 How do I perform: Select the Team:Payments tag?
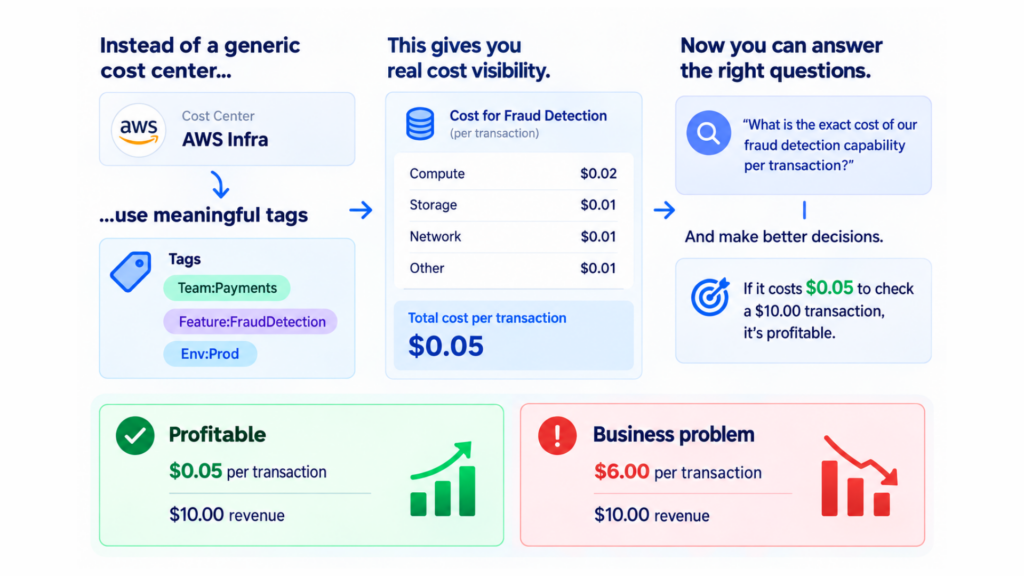227,288
